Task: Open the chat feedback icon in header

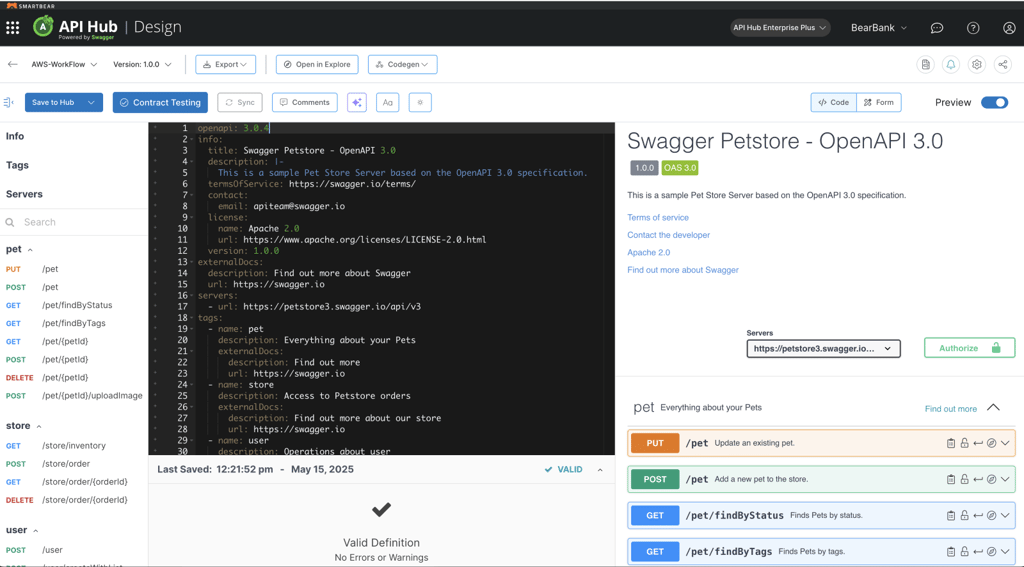Action: [x=936, y=28]
